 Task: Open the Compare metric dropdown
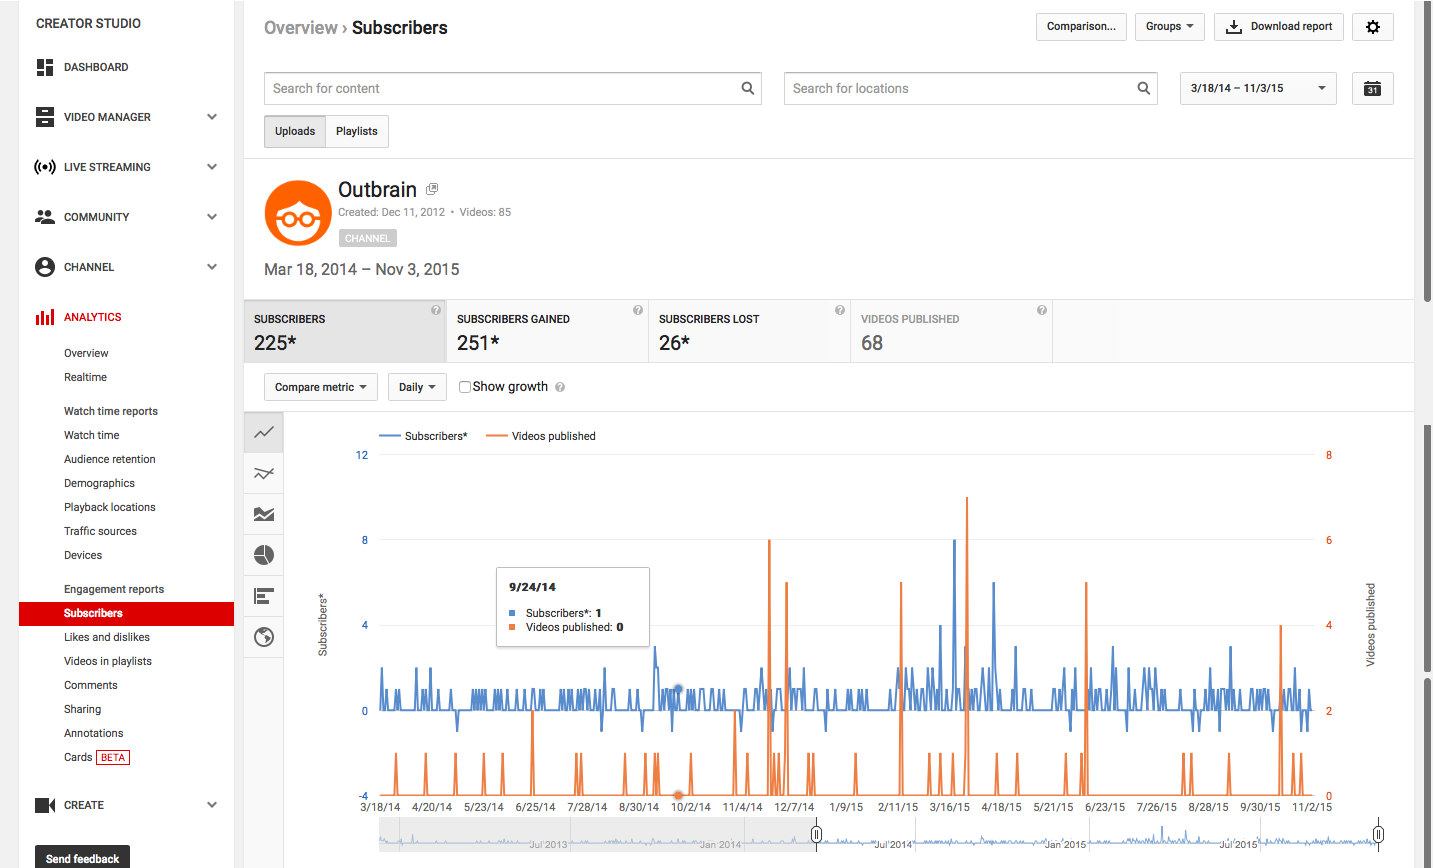pos(320,387)
